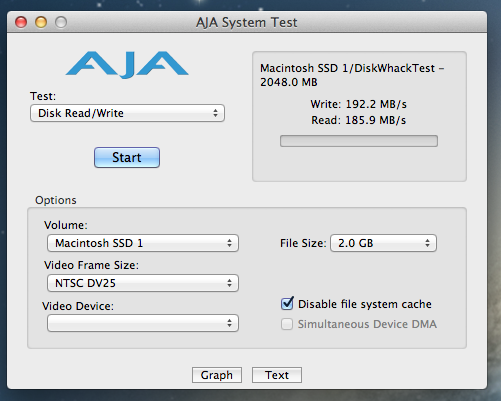Click the Video Frame Size: label
The image size is (501, 401).
coord(91,265)
